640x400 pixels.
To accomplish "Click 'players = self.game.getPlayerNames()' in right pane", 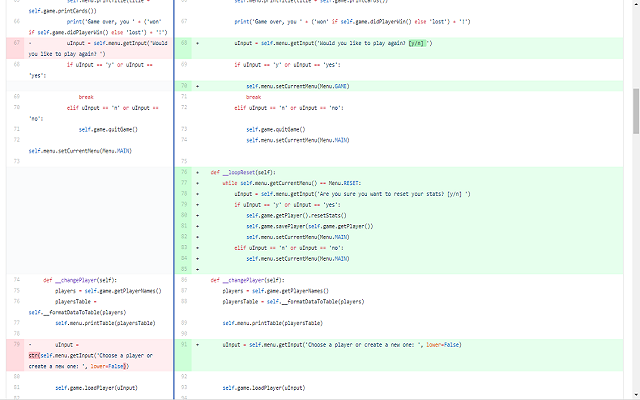I will coord(276,291).
